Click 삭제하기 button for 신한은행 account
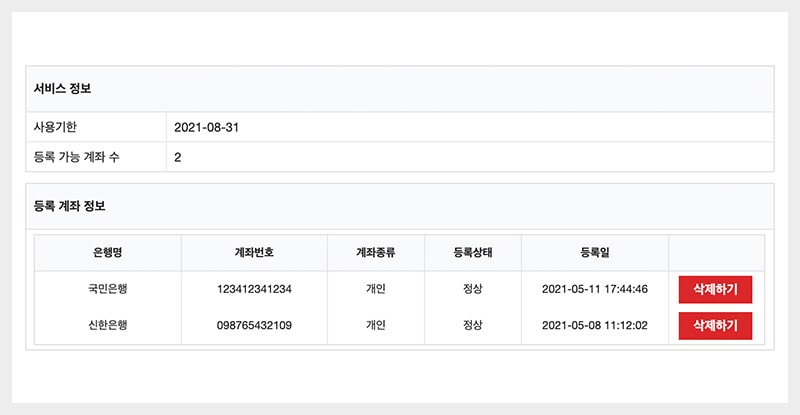 click(715, 326)
